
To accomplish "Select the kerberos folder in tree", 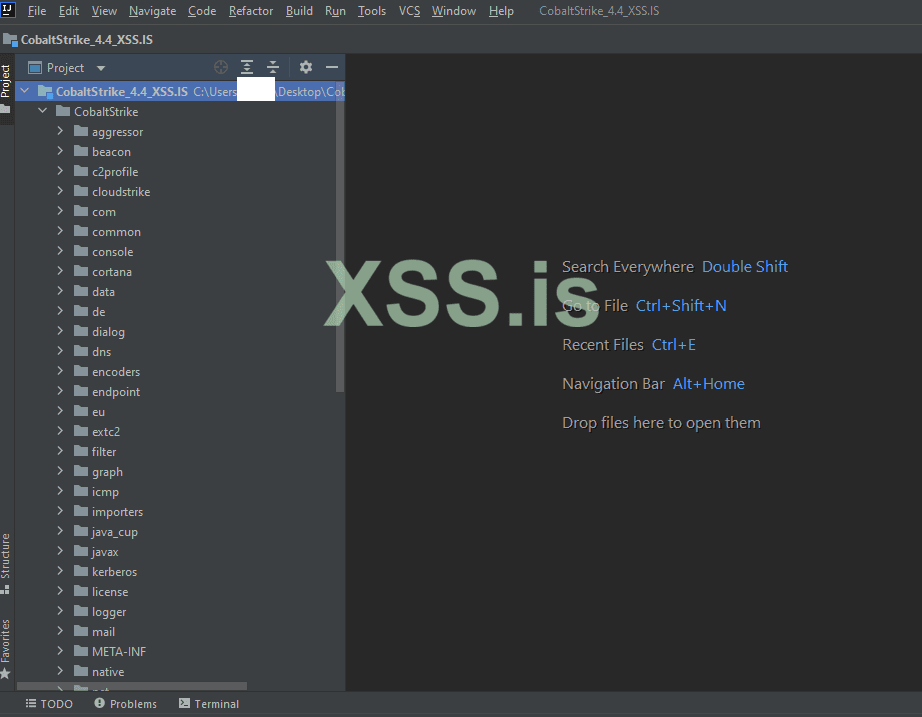I will pyautogui.click(x=114, y=572).
